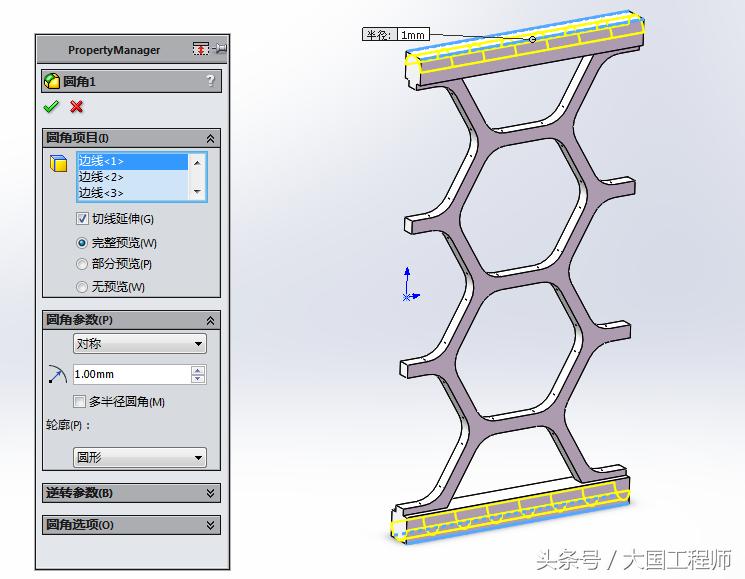Click the down arrow of edge list scrollbar
The image size is (745, 579).
[x=197, y=191]
